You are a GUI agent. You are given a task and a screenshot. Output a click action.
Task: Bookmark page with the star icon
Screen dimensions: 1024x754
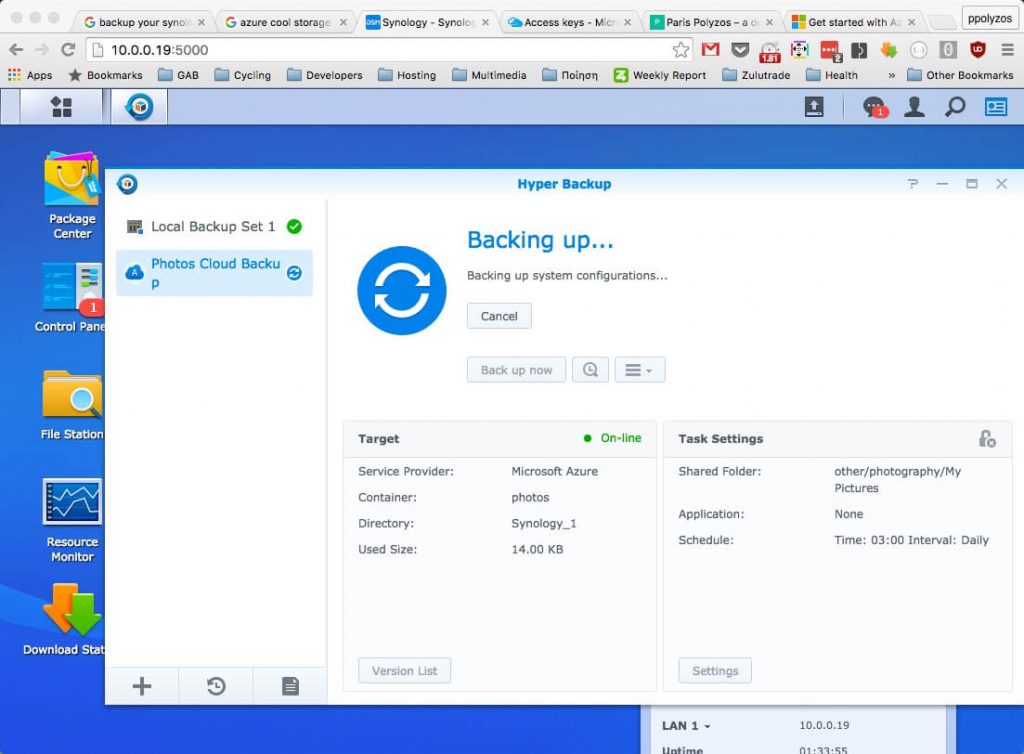point(680,50)
